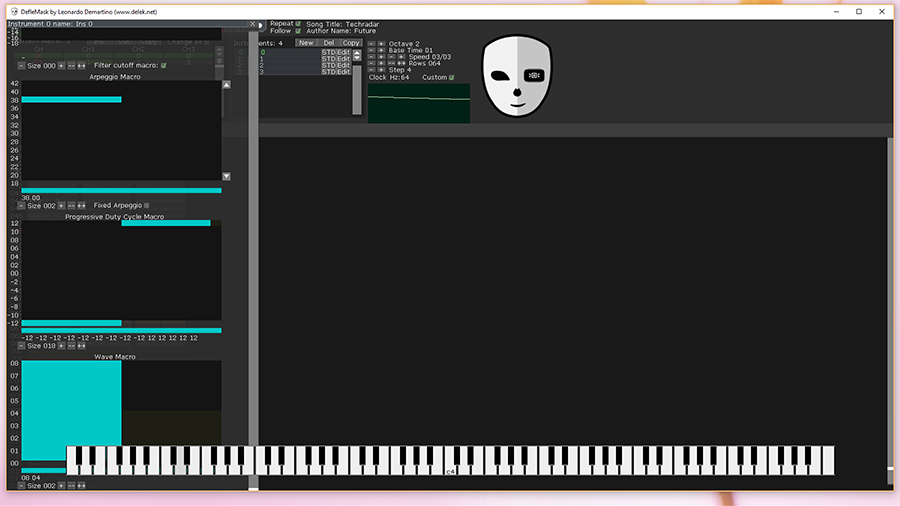Click double-minus button left of Fixed Arpeggio
900x506 pixels.
tap(71, 205)
